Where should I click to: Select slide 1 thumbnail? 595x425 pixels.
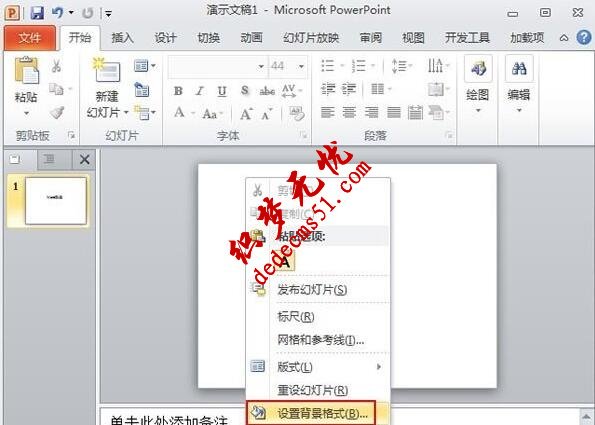(x=55, y=201)
